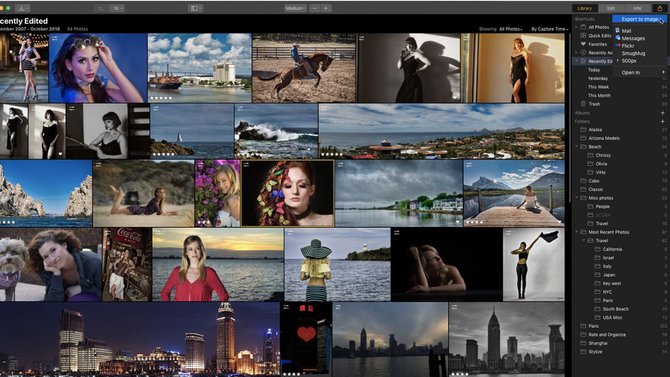The width and height of the screenshot is (670, 377).
Task: Open the panel layout view toggle button
Action: (x=195, y=8)
